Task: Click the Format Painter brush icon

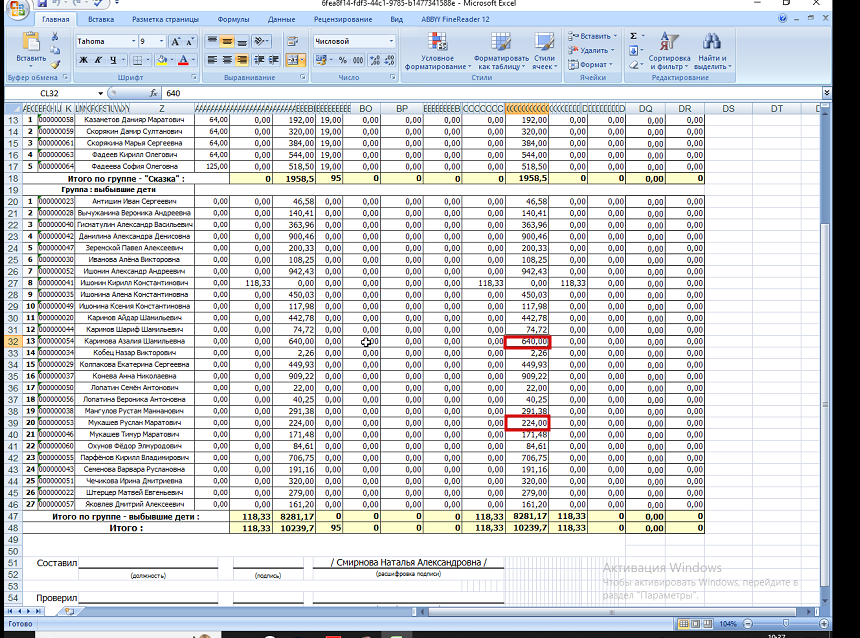Action: pos(55,65)
